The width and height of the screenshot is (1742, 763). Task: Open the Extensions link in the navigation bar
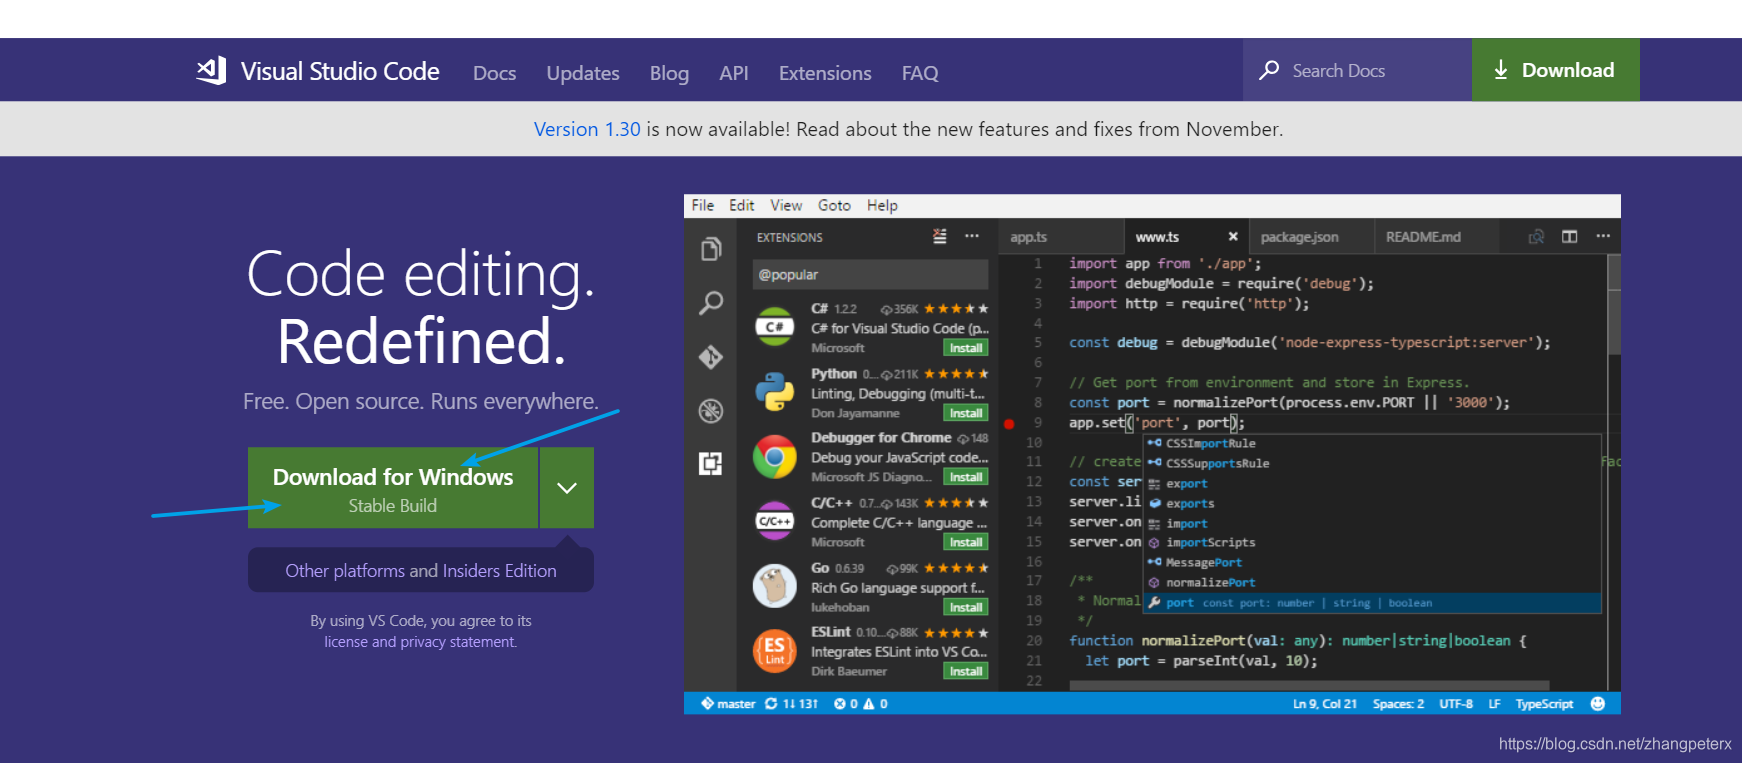click(825, 73)
